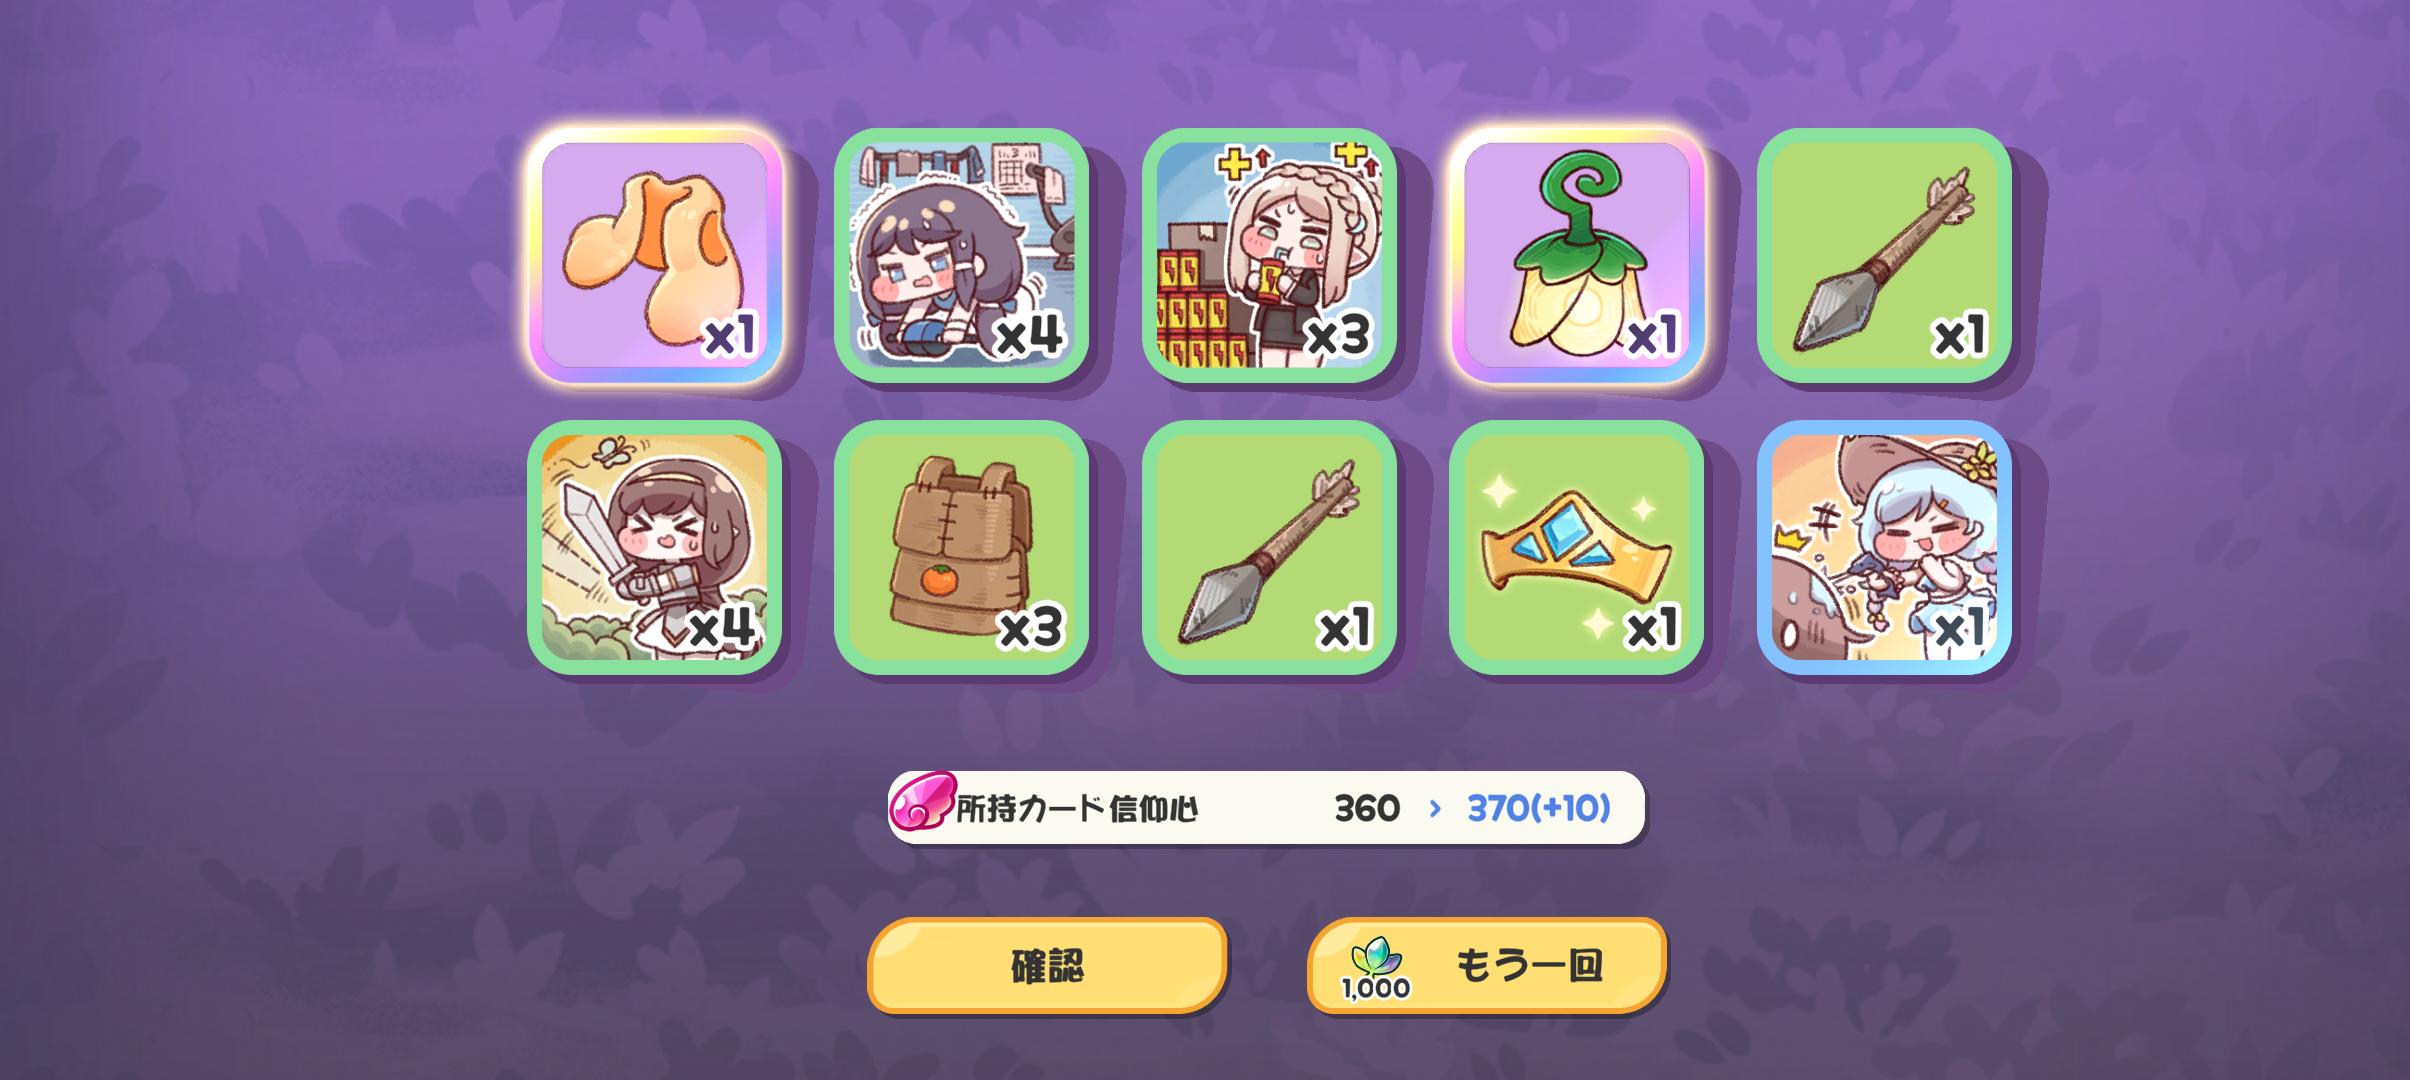Click the もう一回 draw again button
2410x1080 pixels.
coord(1487,966)
